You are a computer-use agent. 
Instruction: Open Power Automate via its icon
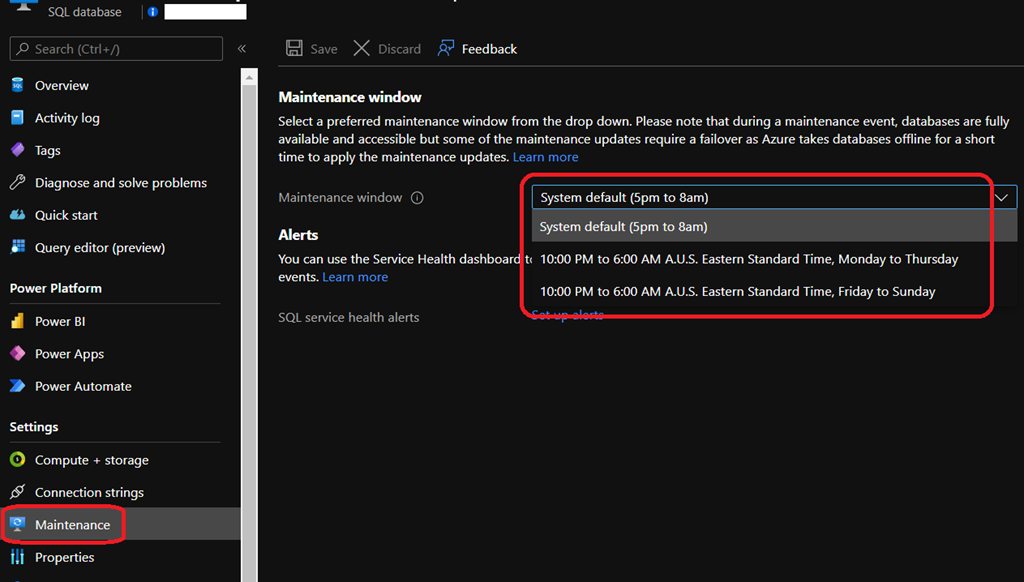coord(17,386)
